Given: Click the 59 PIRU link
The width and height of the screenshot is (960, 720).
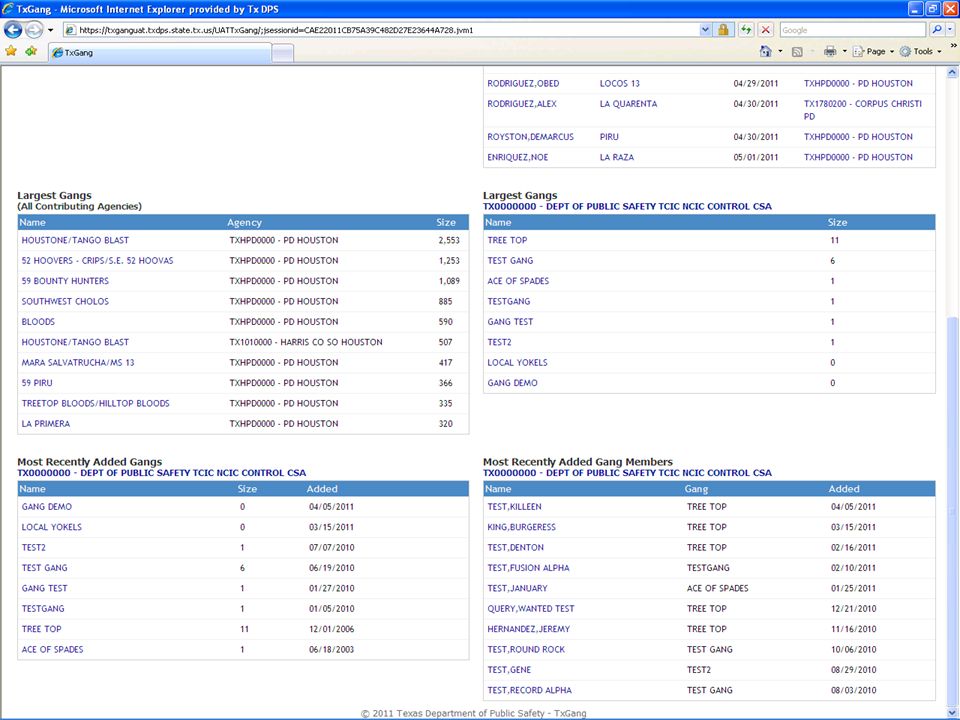Looking at the screenshot, I should click(37, 383).
